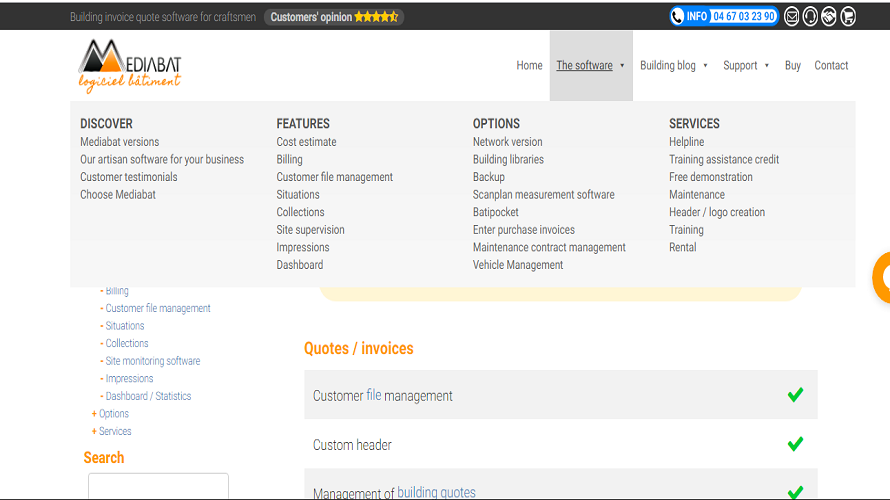Open sidebar Collections link
Image resolution: width=890 pixels, height=500 pixels.
coord(127,343)
